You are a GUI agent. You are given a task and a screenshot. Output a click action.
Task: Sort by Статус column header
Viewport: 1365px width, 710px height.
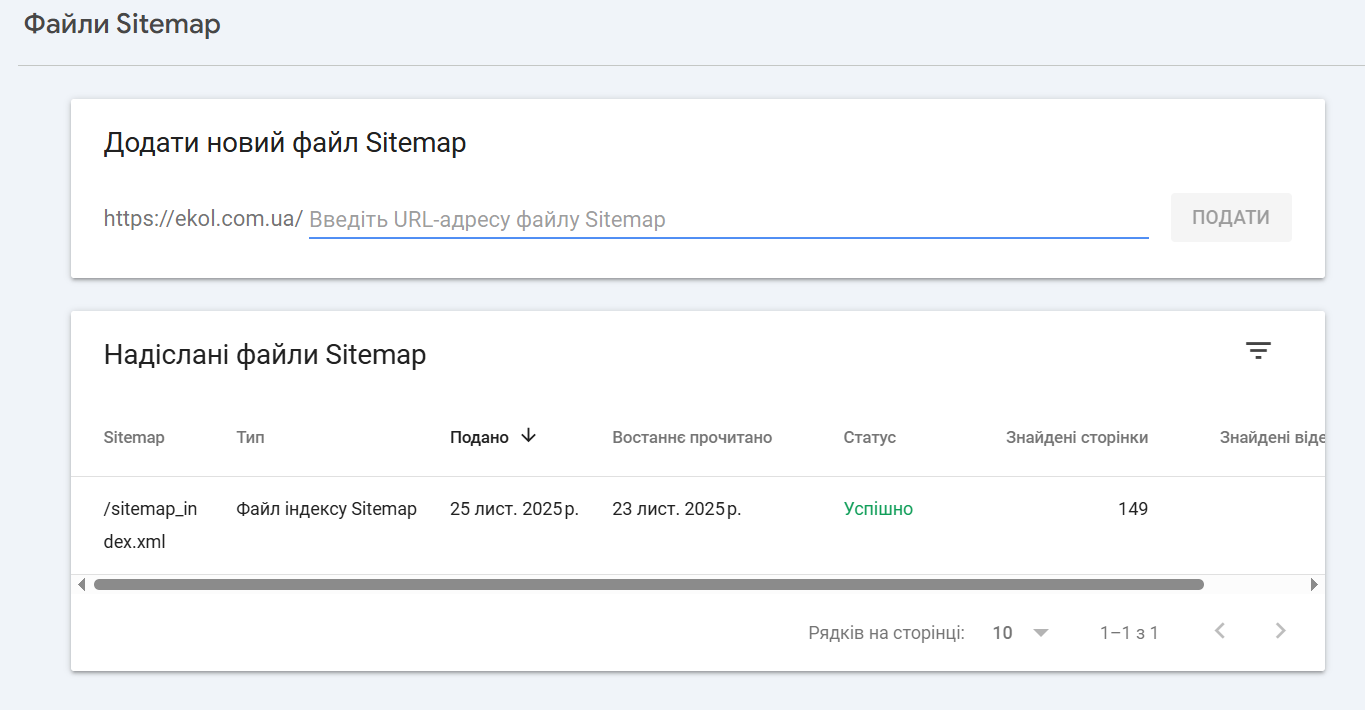869,438
